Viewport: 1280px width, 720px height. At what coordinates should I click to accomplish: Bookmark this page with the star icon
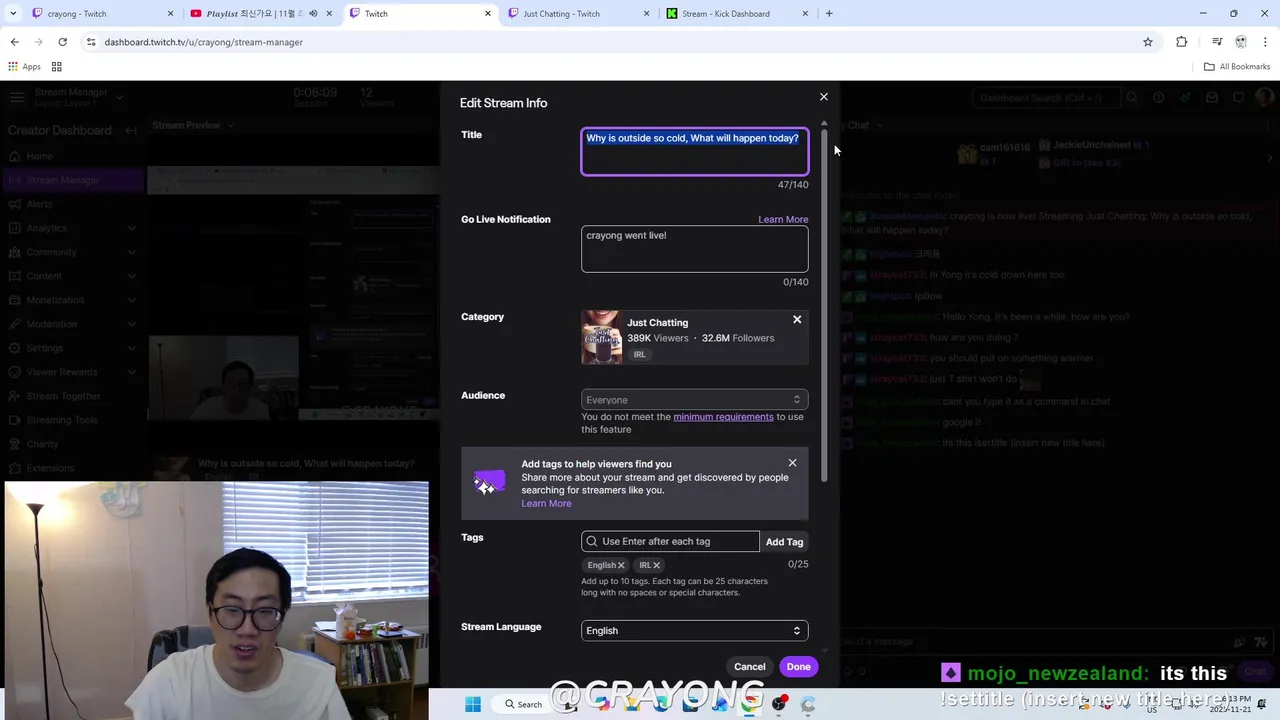coord(1148,42)
